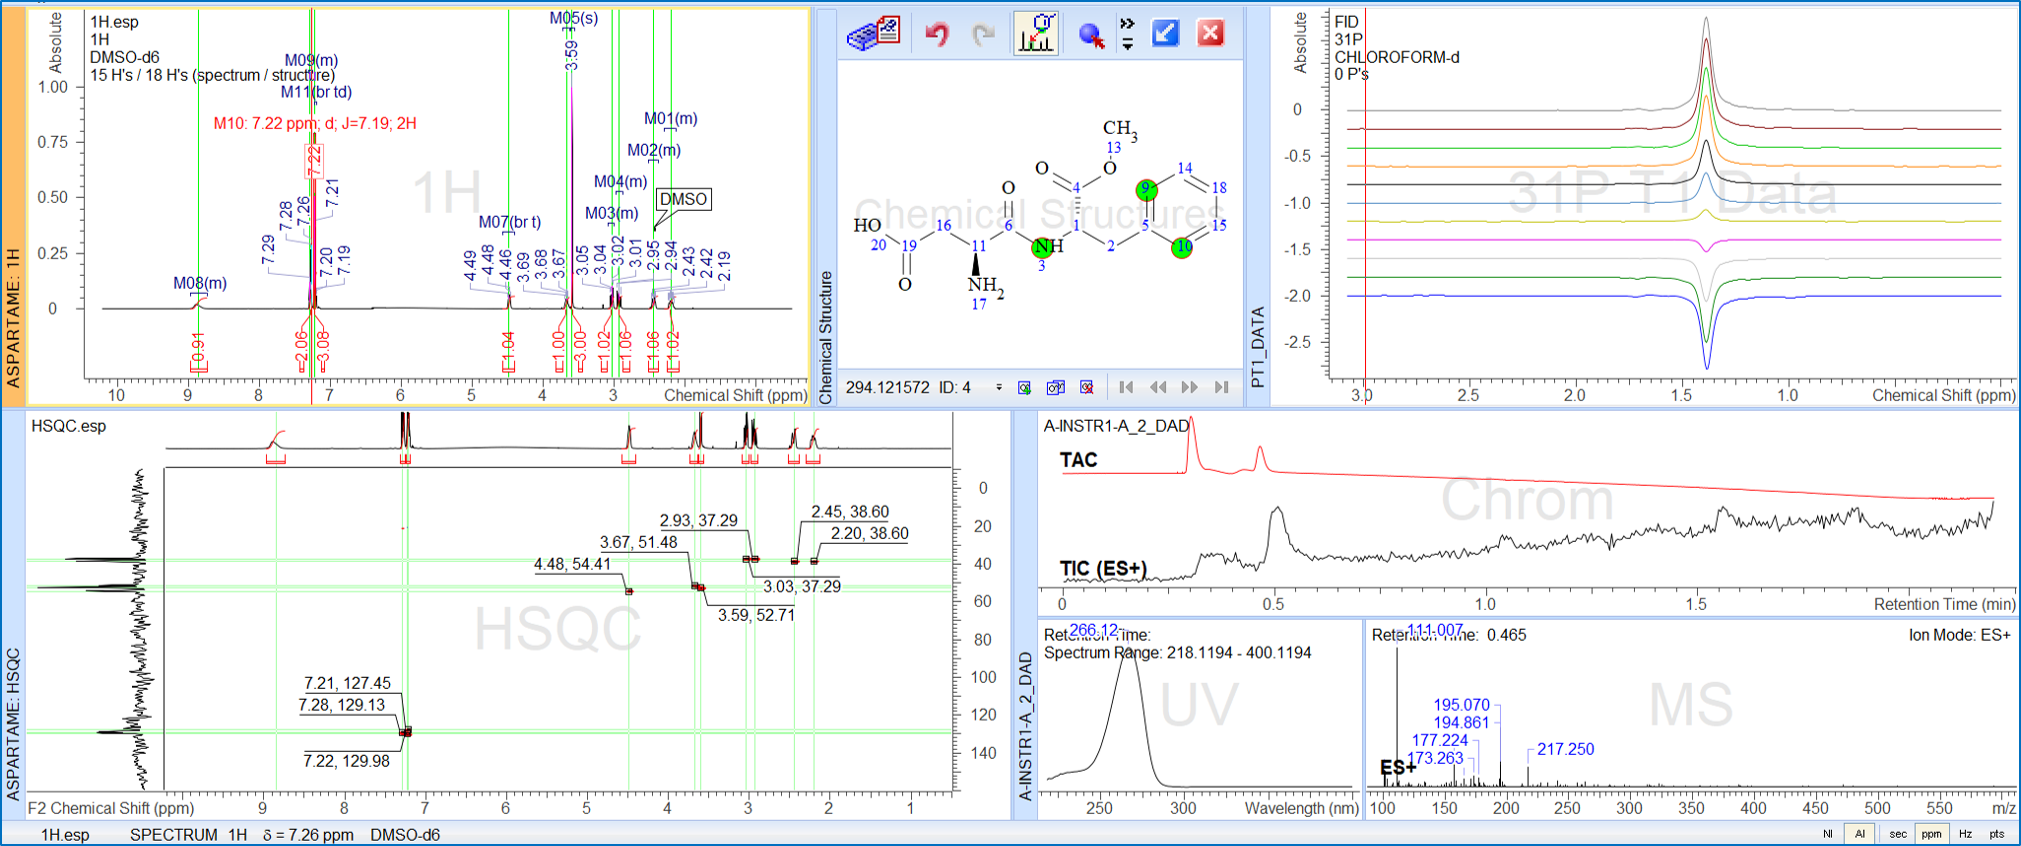The image size is (2021, 846).
Task: Click the TIC (ES+) chromatogram label
Action: coord(1104,569)
